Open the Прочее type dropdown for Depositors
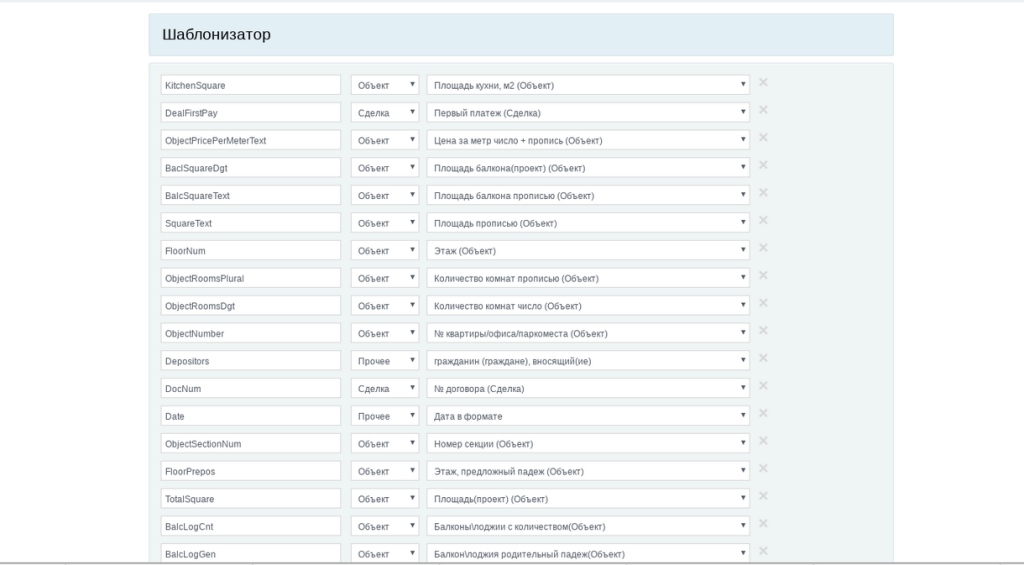The width and height of the screenshot is (1024, 565). point(385,361)
